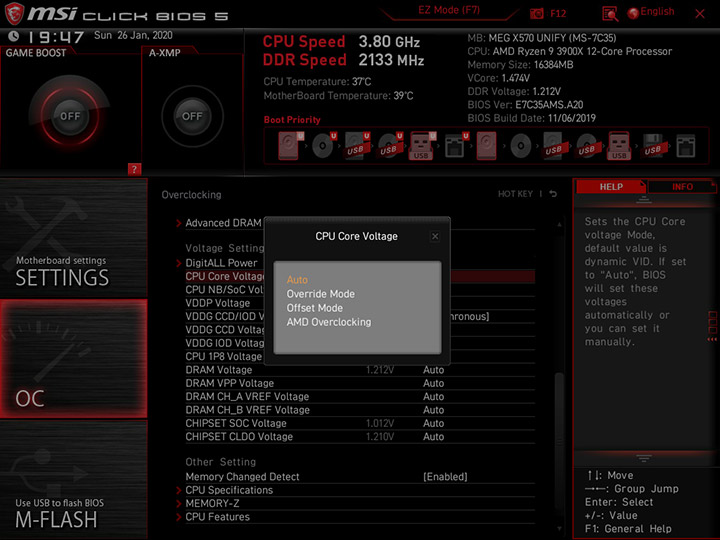Click the DRAM Voltage 1.212V reading
Screen dimensions: 720x540
380,370
